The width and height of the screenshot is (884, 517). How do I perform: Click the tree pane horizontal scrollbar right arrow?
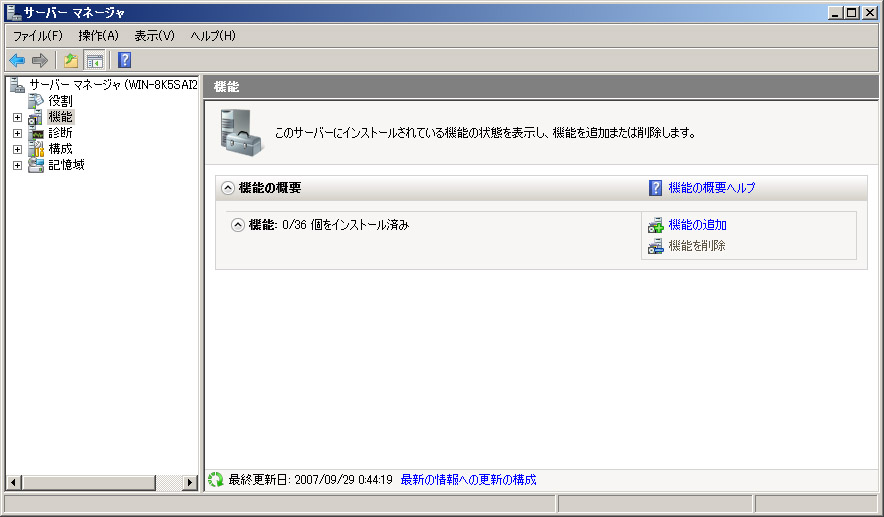point(190,483)
